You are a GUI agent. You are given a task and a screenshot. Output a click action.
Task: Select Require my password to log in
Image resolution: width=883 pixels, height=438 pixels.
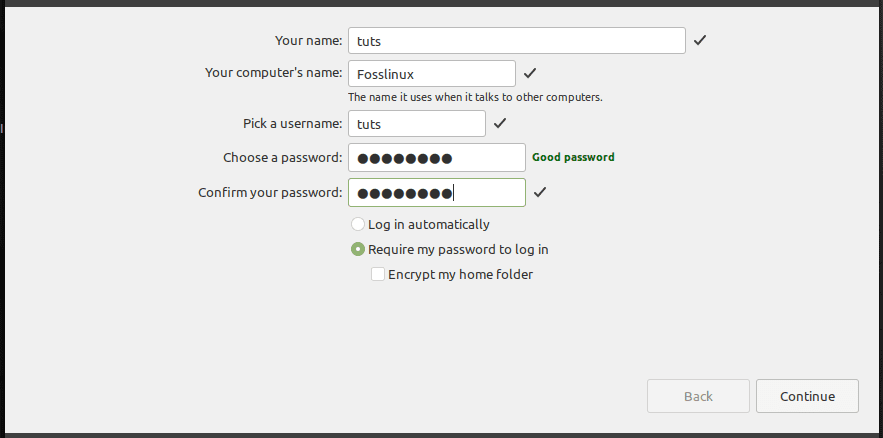tap(358, 250)
